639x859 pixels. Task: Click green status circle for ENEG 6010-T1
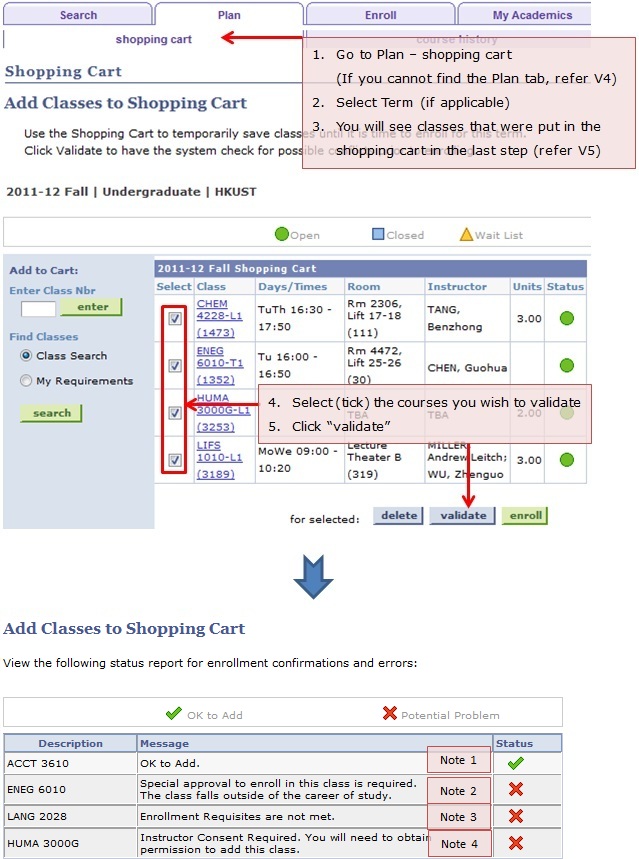click(x=567, y=366)
